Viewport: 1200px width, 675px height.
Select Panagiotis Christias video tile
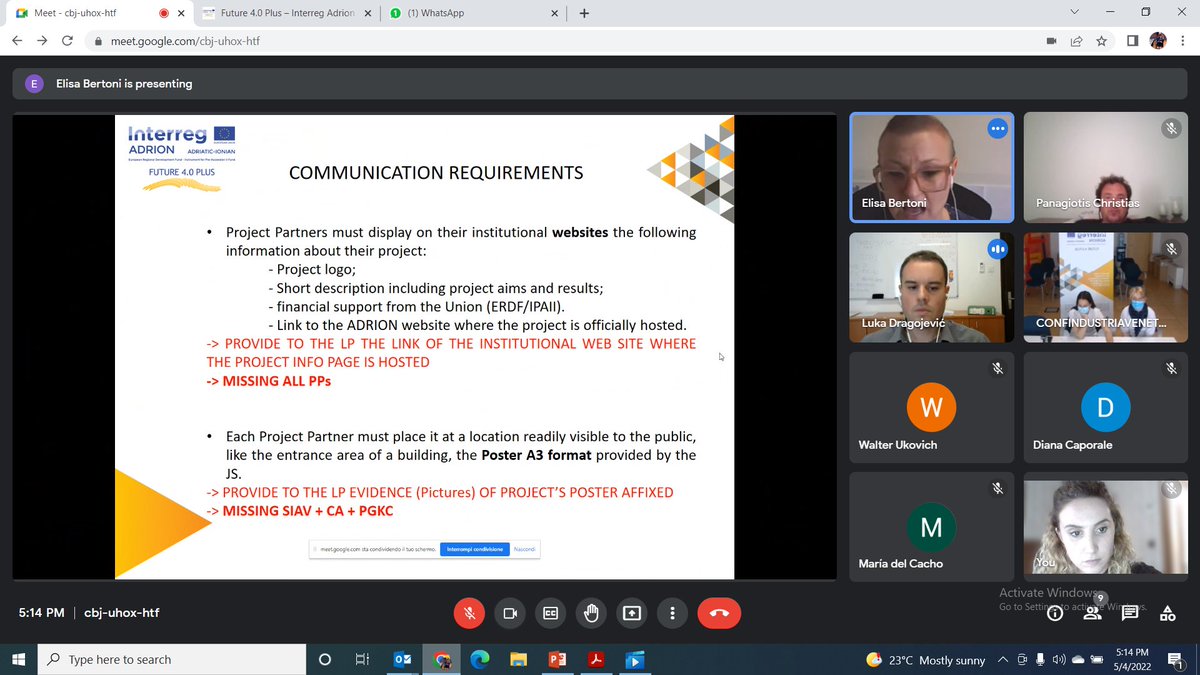click(x=1104, y=167)
